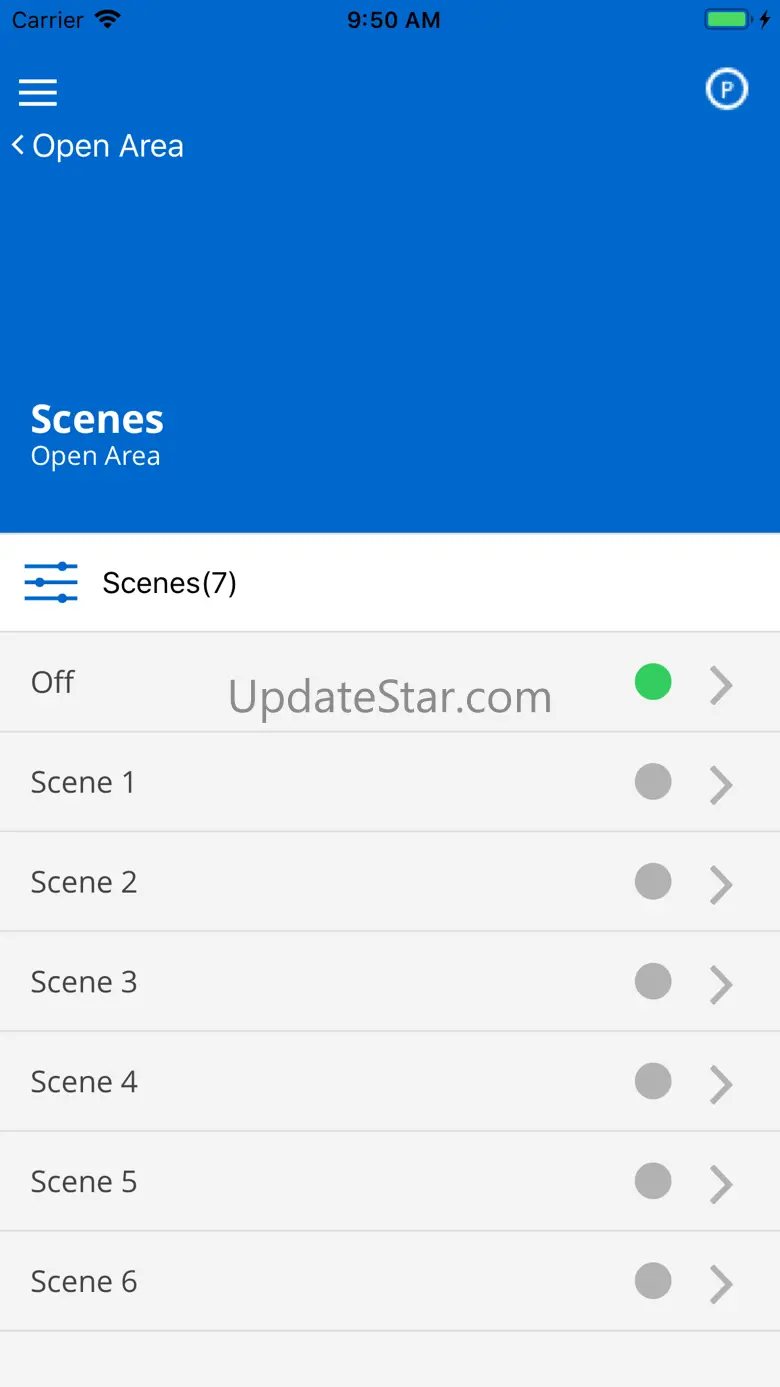Select the Scene 1 label
This screenshot has height=1387, width=780.
[83, 782]
